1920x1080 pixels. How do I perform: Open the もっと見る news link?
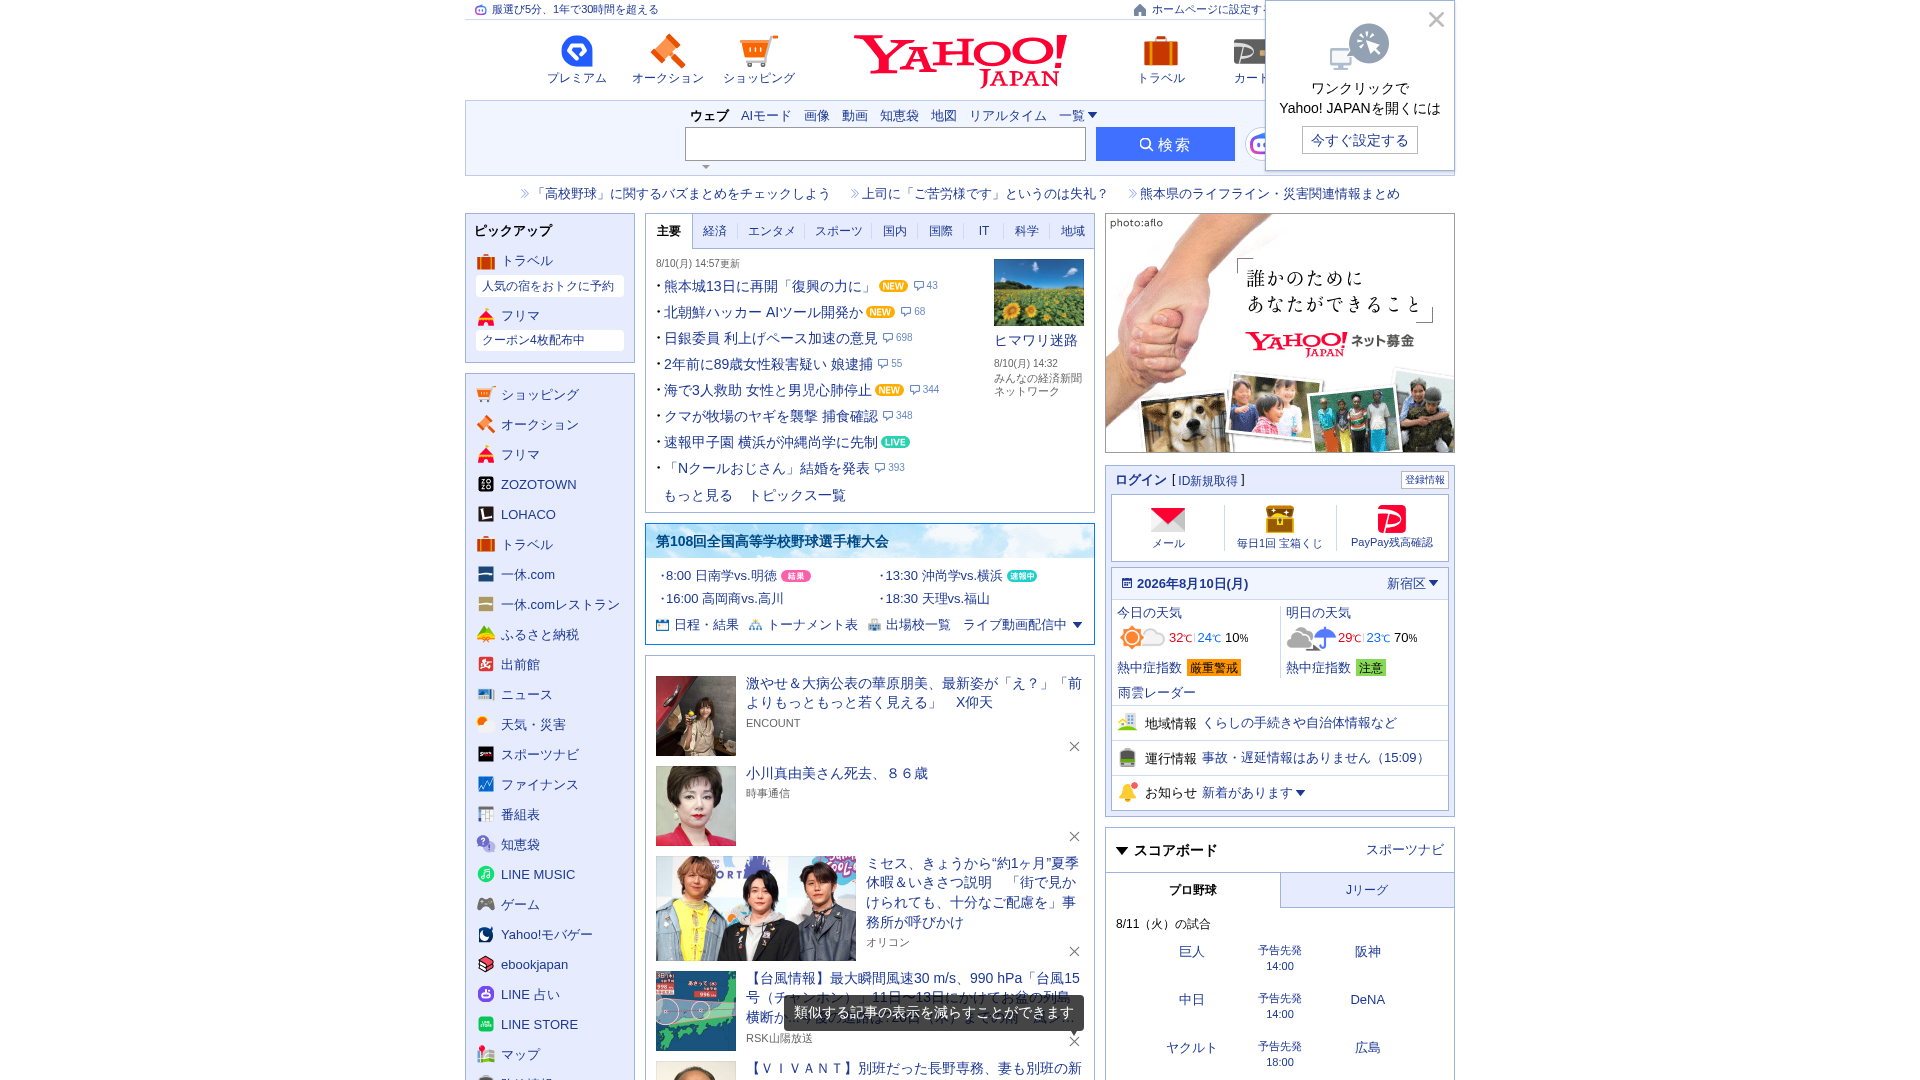click(698, 496)
